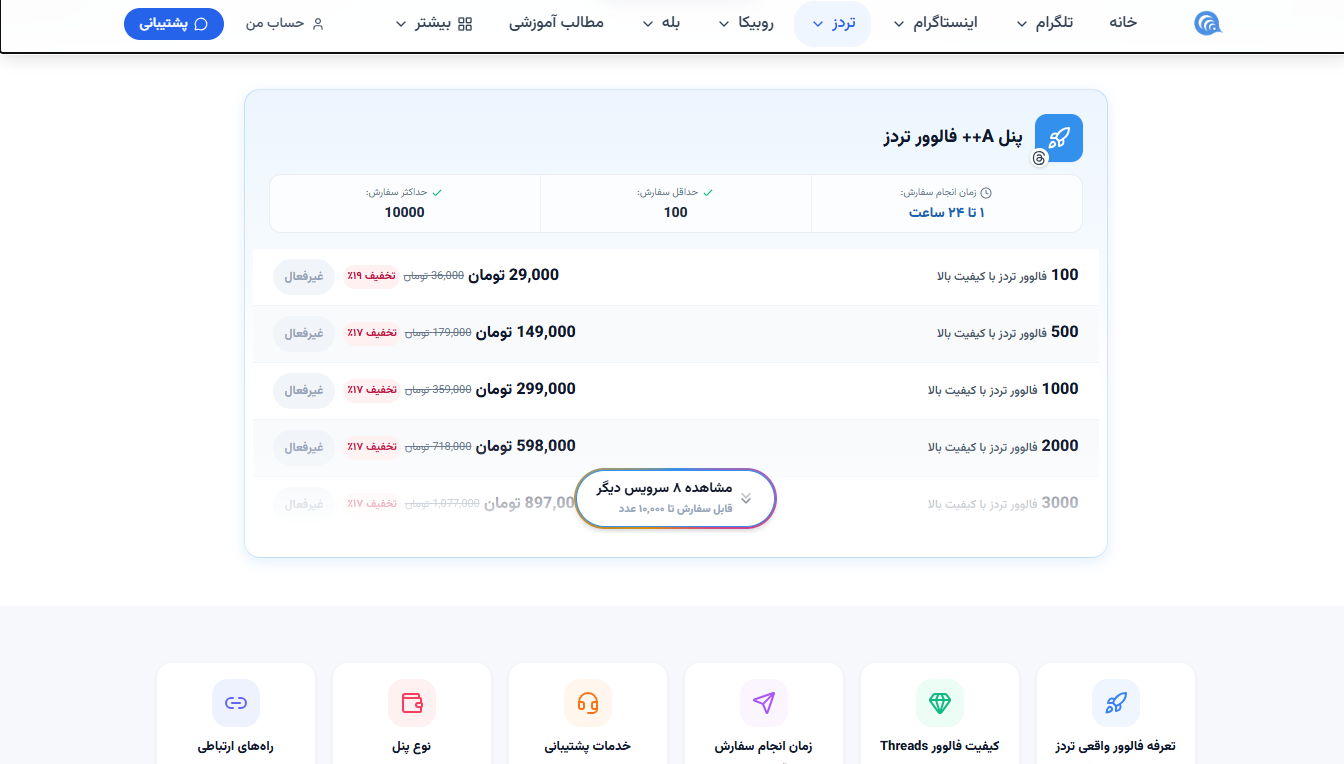Click the link icon above راه‌های ارتباطی
The height and width of the screenshot is (764, 1344).
click(236, 703)
